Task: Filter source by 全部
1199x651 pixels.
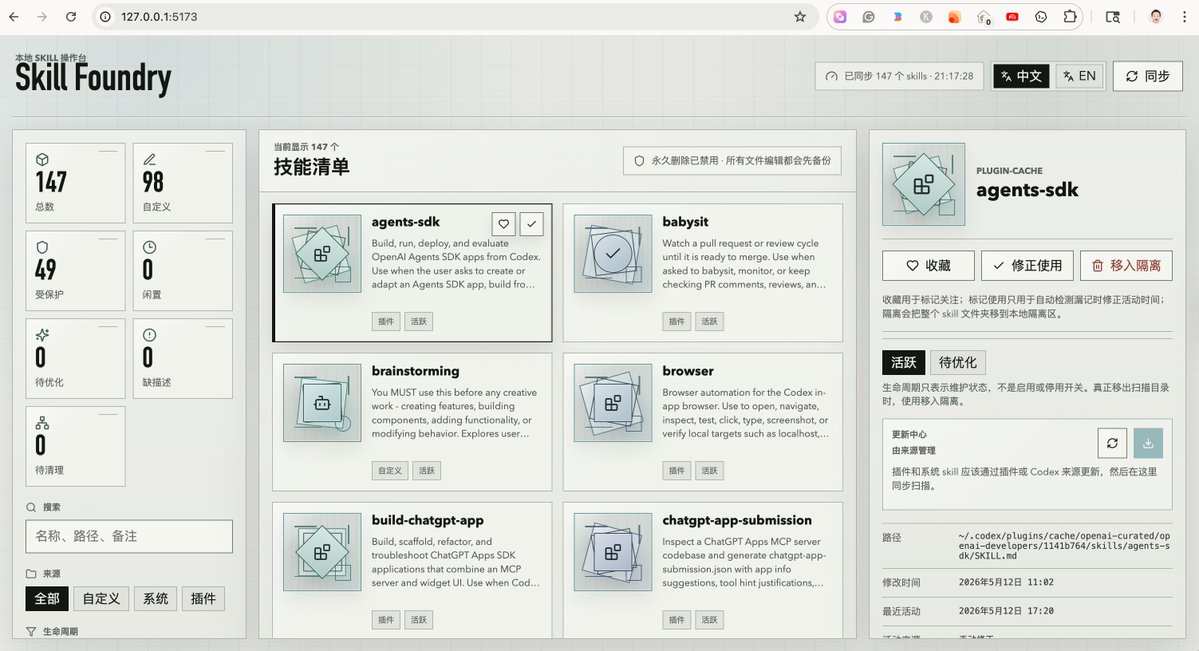Action: click(x=47, y=598)
